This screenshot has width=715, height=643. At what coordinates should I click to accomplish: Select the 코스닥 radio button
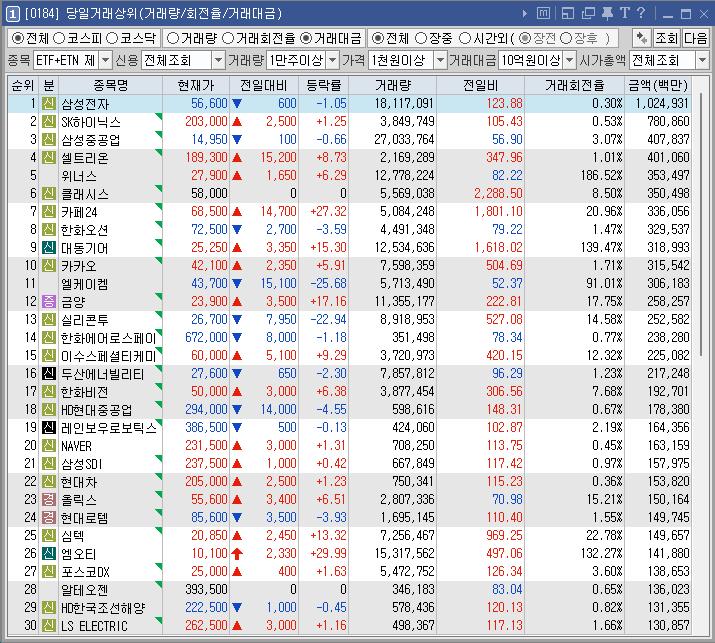(112, 38)
